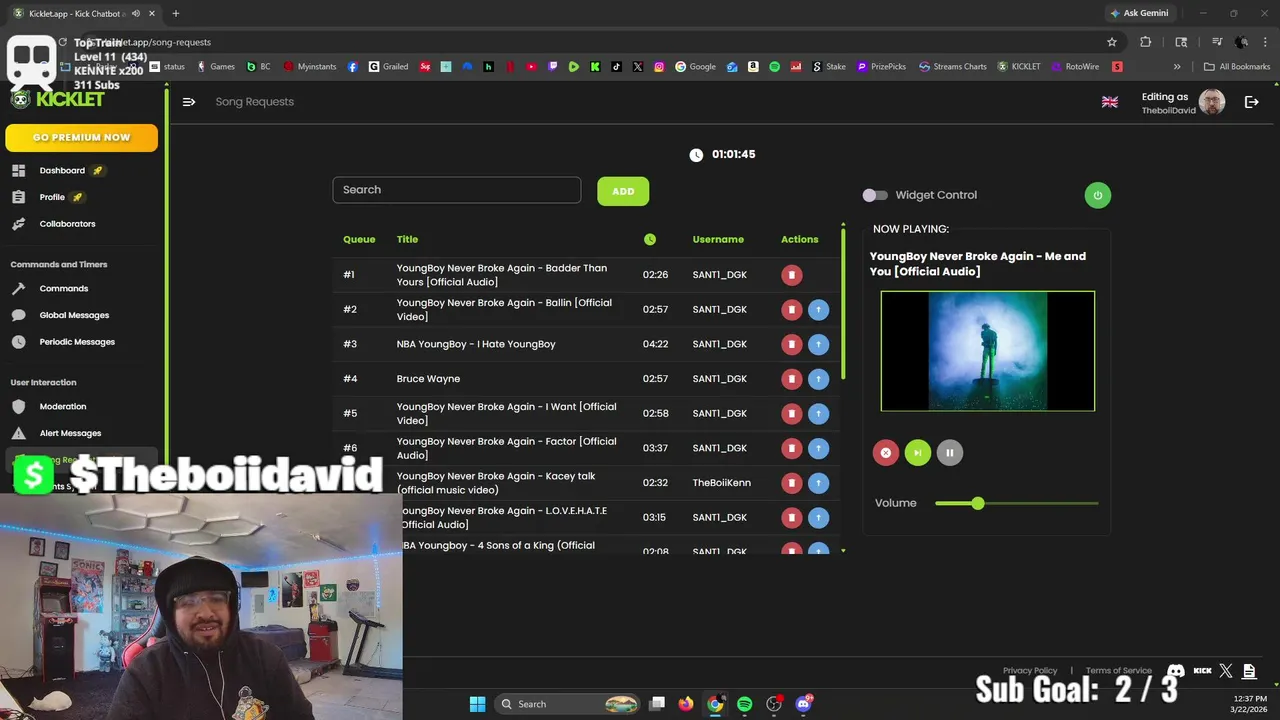Toggle the Widget Control switch
1280x720 pixels.
pyautogui.click(x=875, y=195)
